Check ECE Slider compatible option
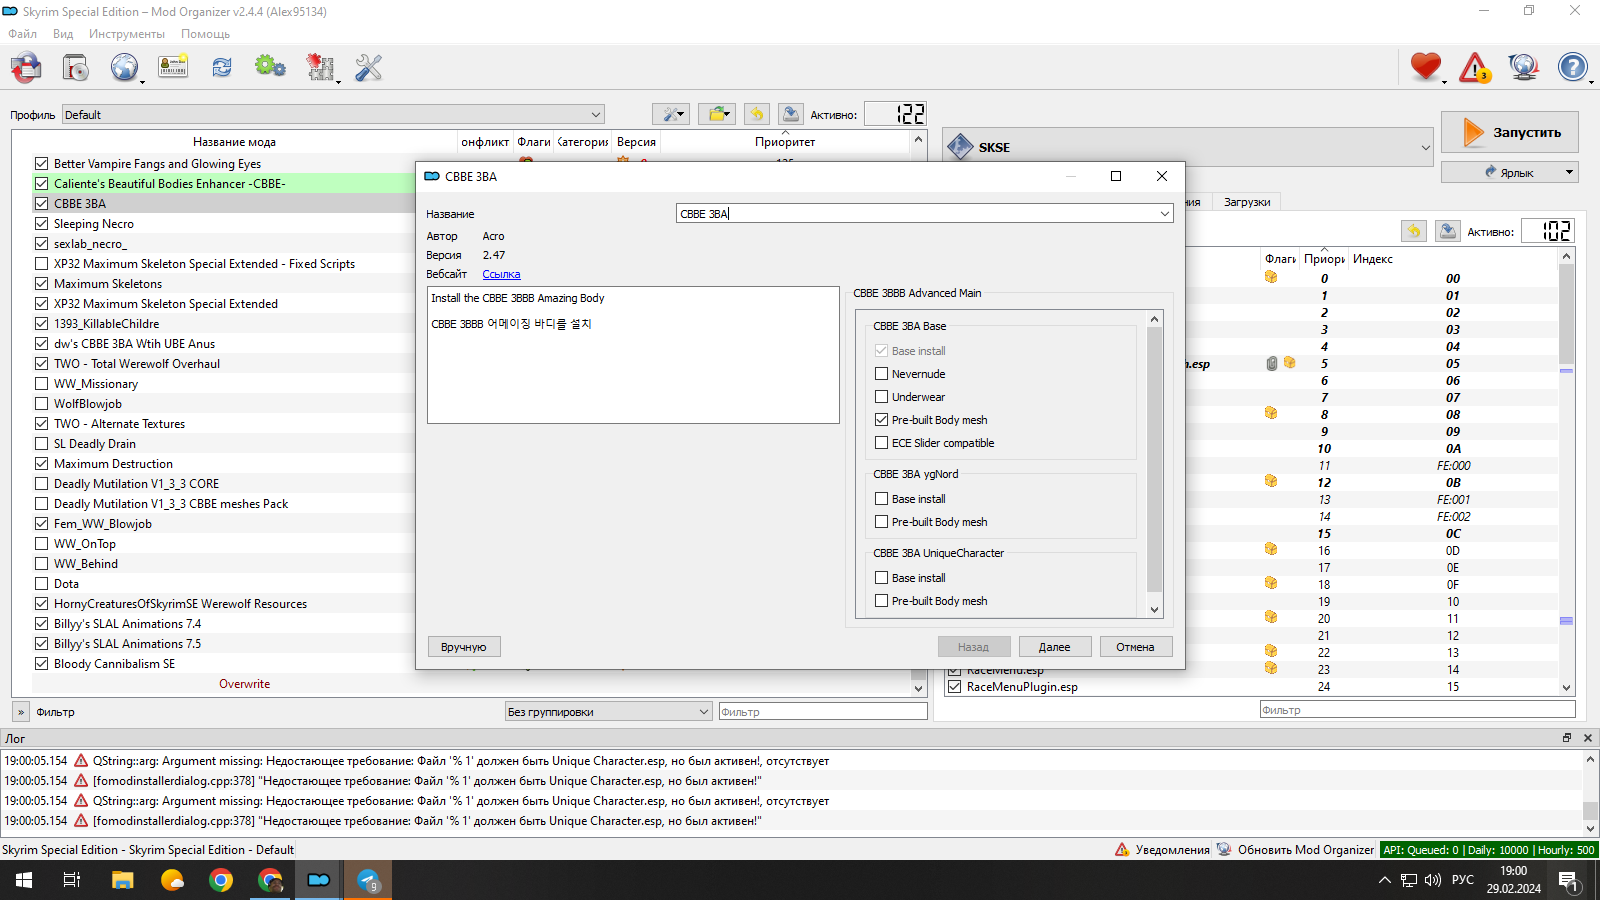This screenshot has width=1600, height=900. 881,443
